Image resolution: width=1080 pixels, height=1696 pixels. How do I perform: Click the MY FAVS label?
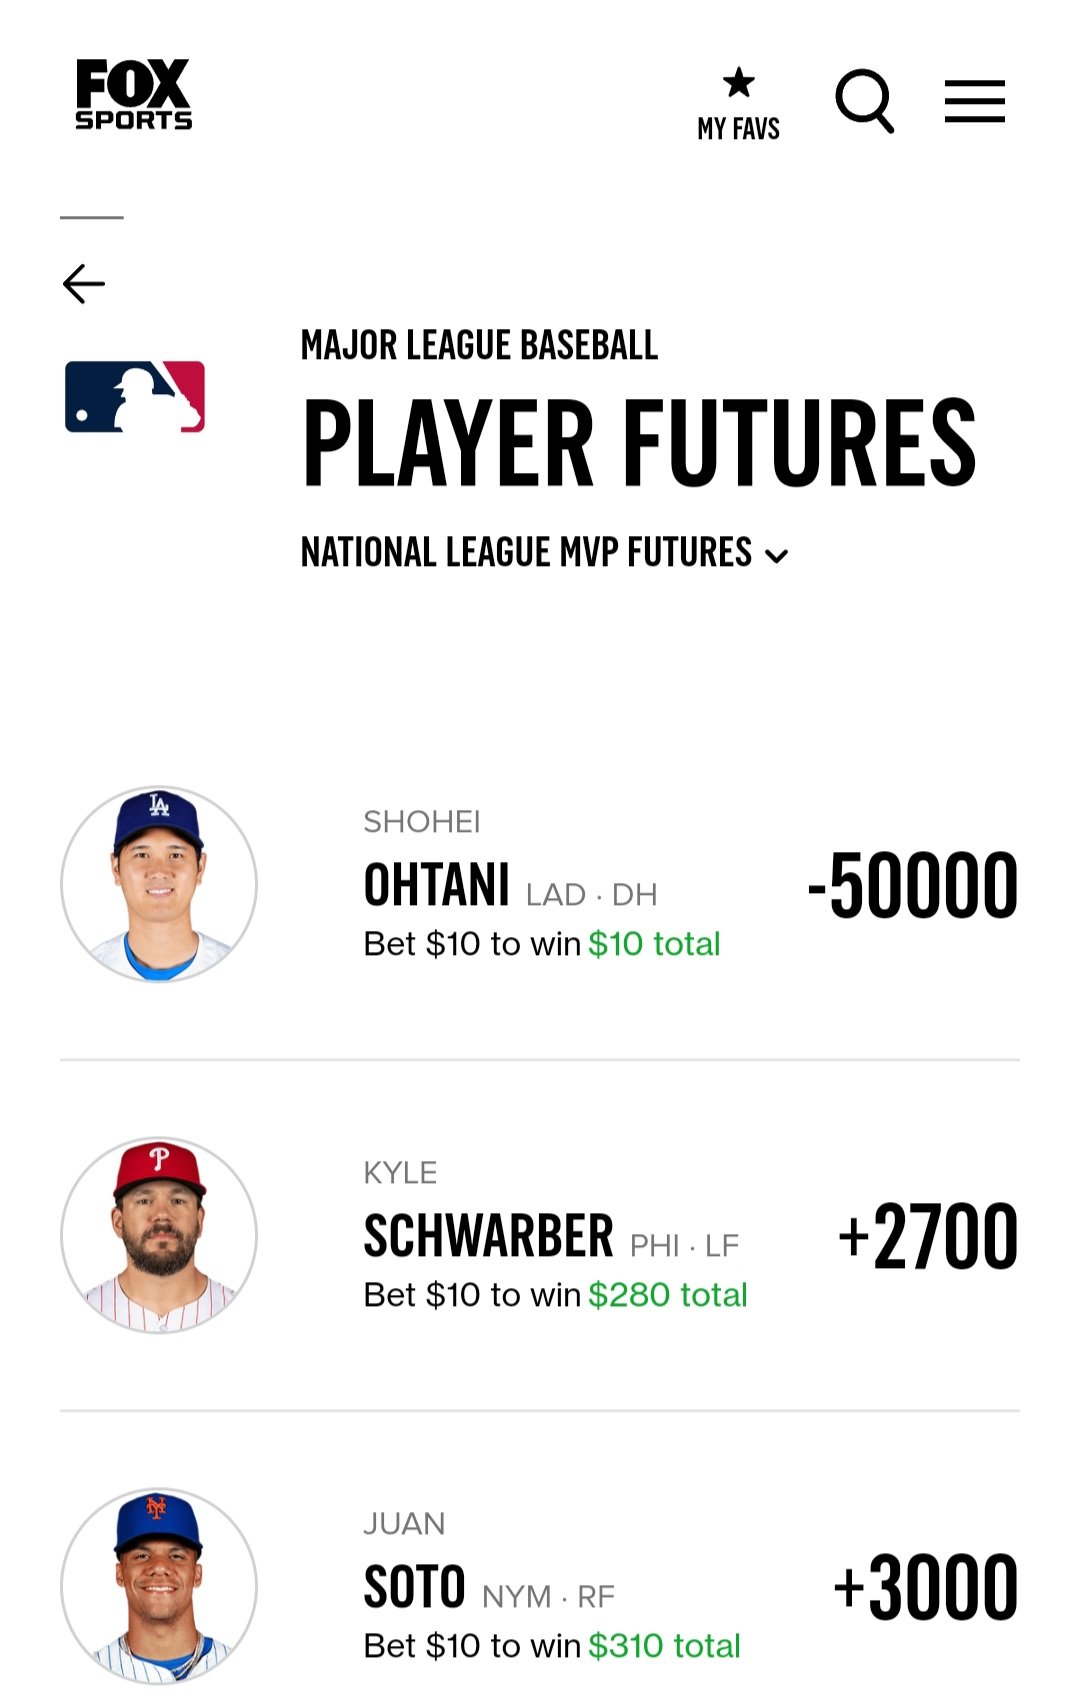[x=739, y=129]
